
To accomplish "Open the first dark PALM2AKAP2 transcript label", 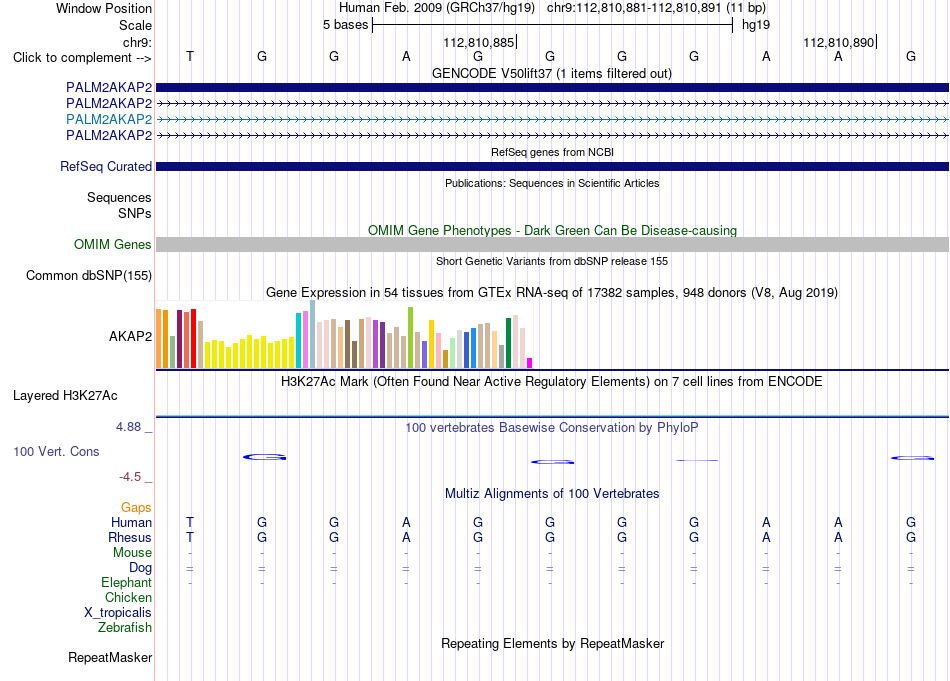I will 109,87.
